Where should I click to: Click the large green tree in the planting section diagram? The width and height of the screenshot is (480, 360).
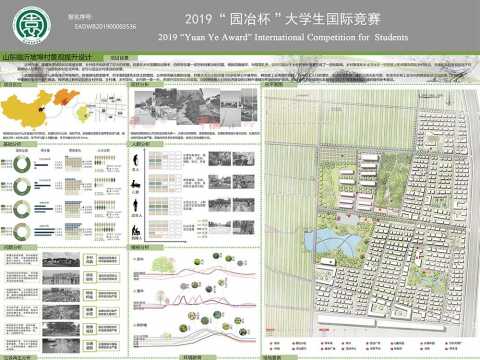pos(162,265)
